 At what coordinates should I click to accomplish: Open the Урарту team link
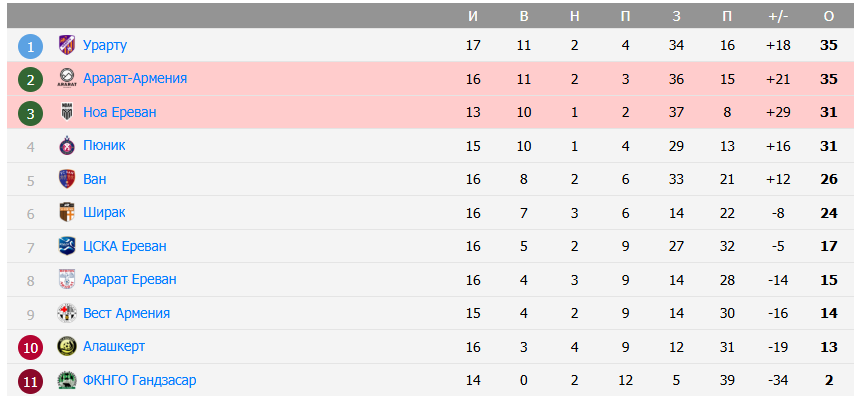click(x=105, y=45)
